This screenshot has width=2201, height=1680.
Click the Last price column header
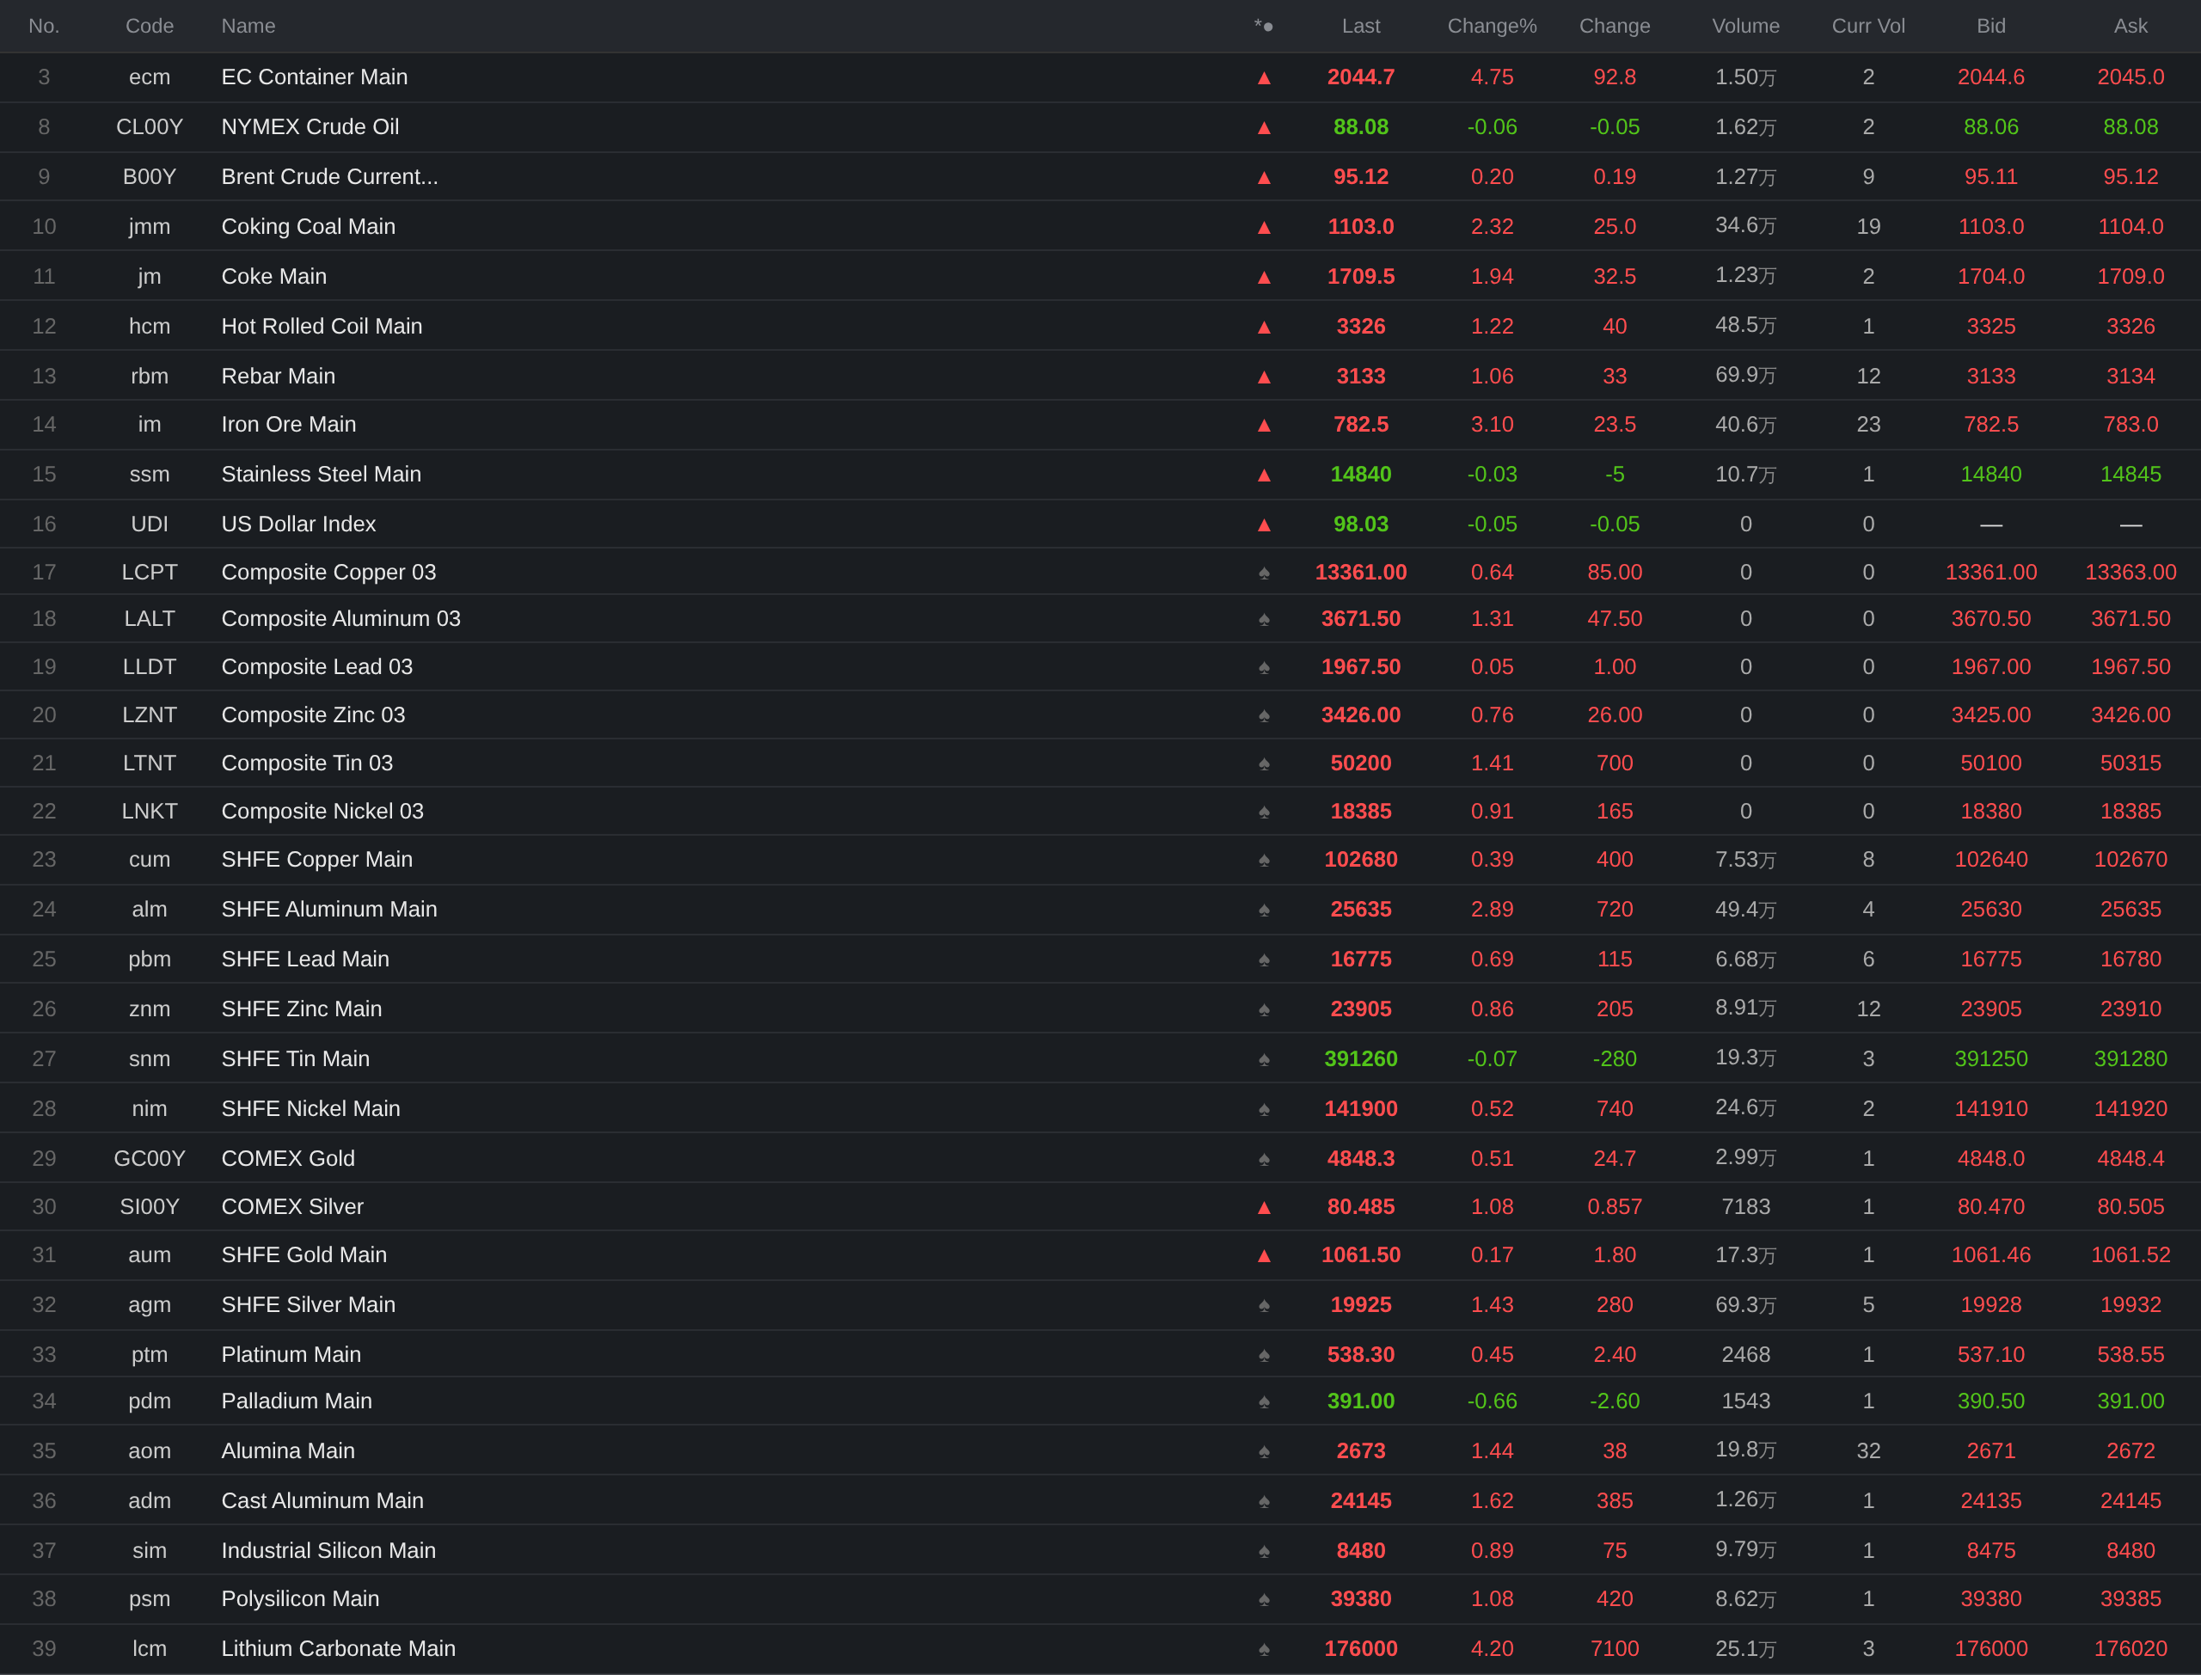point(1360,26)
